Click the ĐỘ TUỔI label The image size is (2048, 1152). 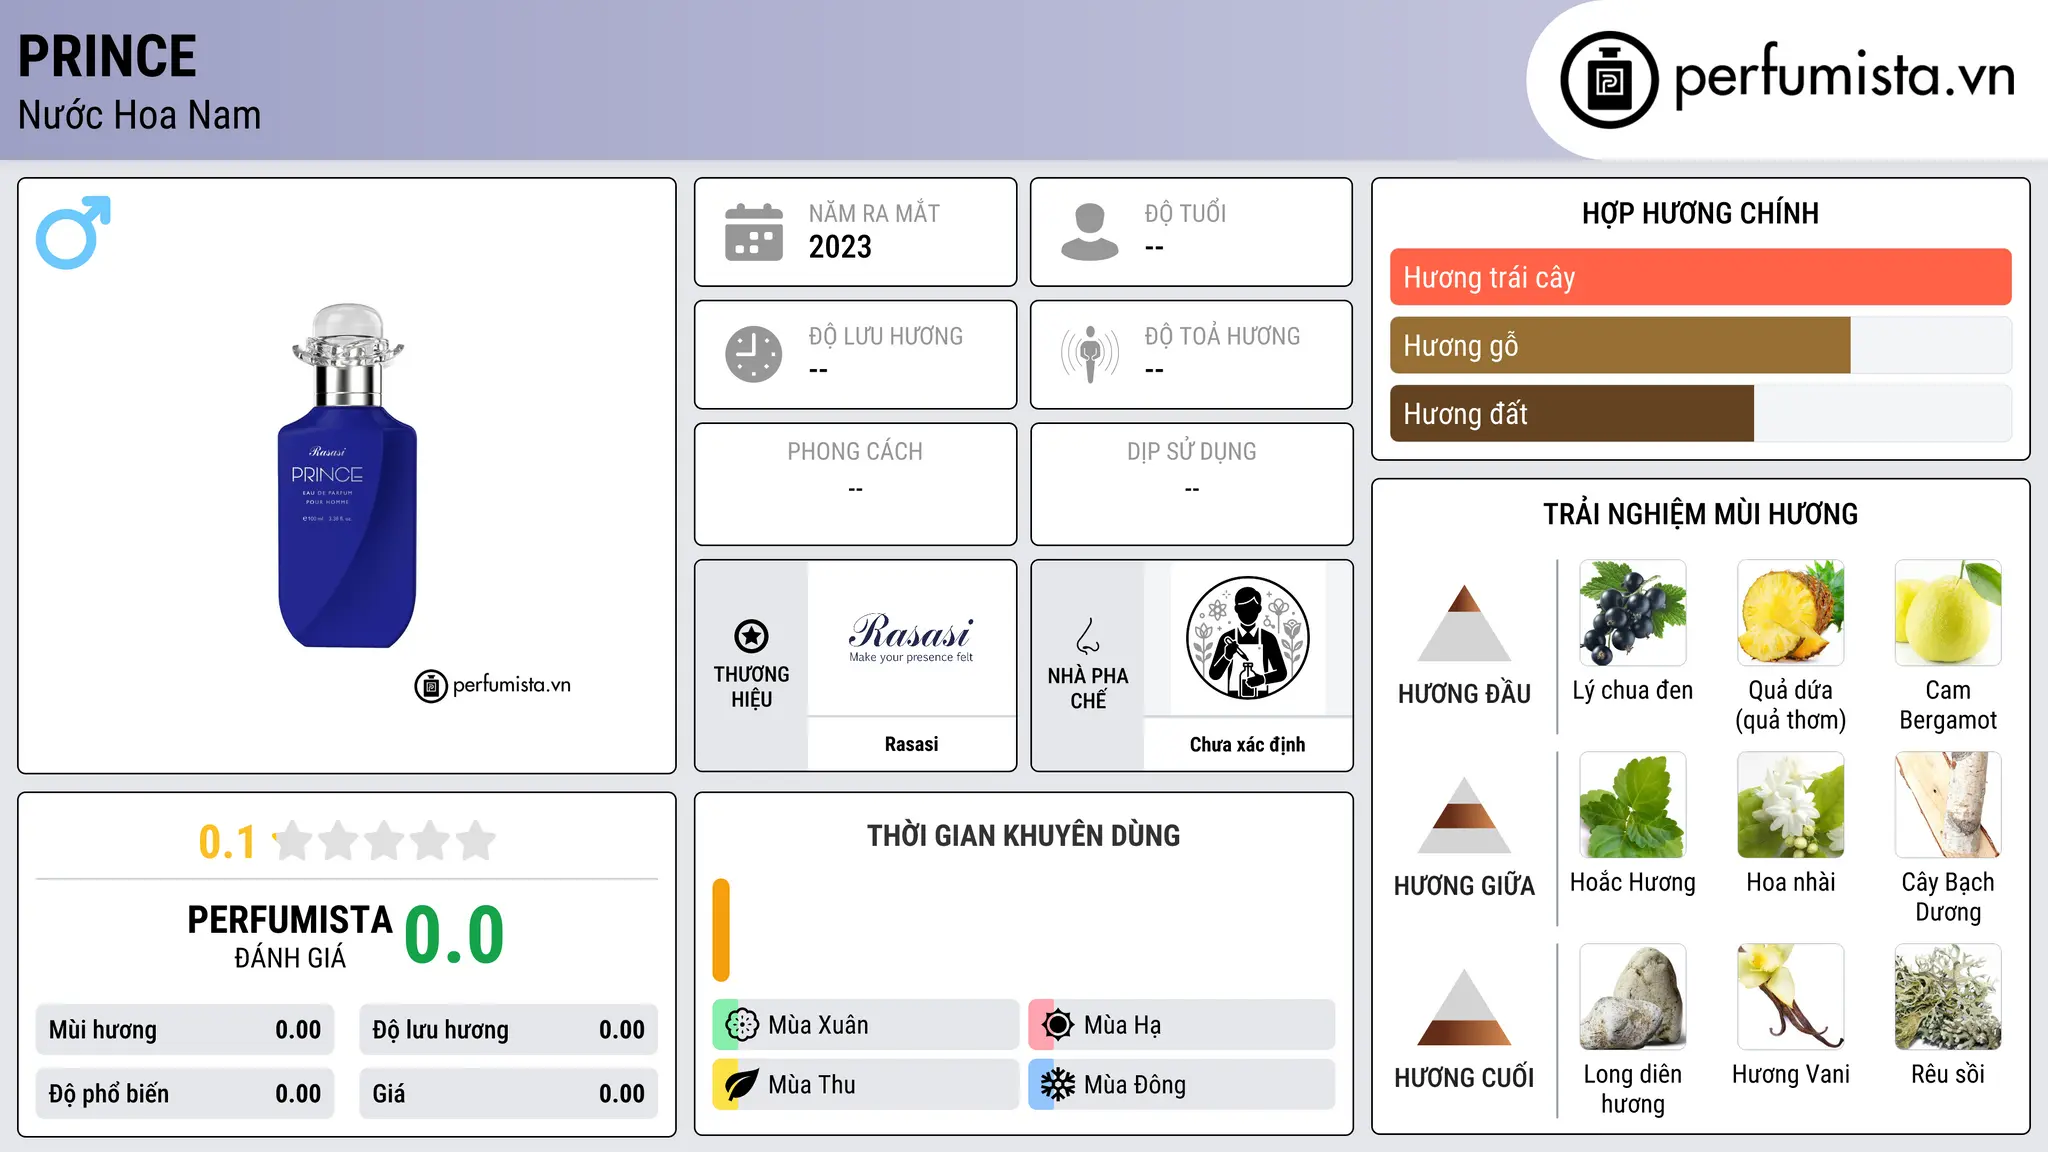click(1185, 213)
